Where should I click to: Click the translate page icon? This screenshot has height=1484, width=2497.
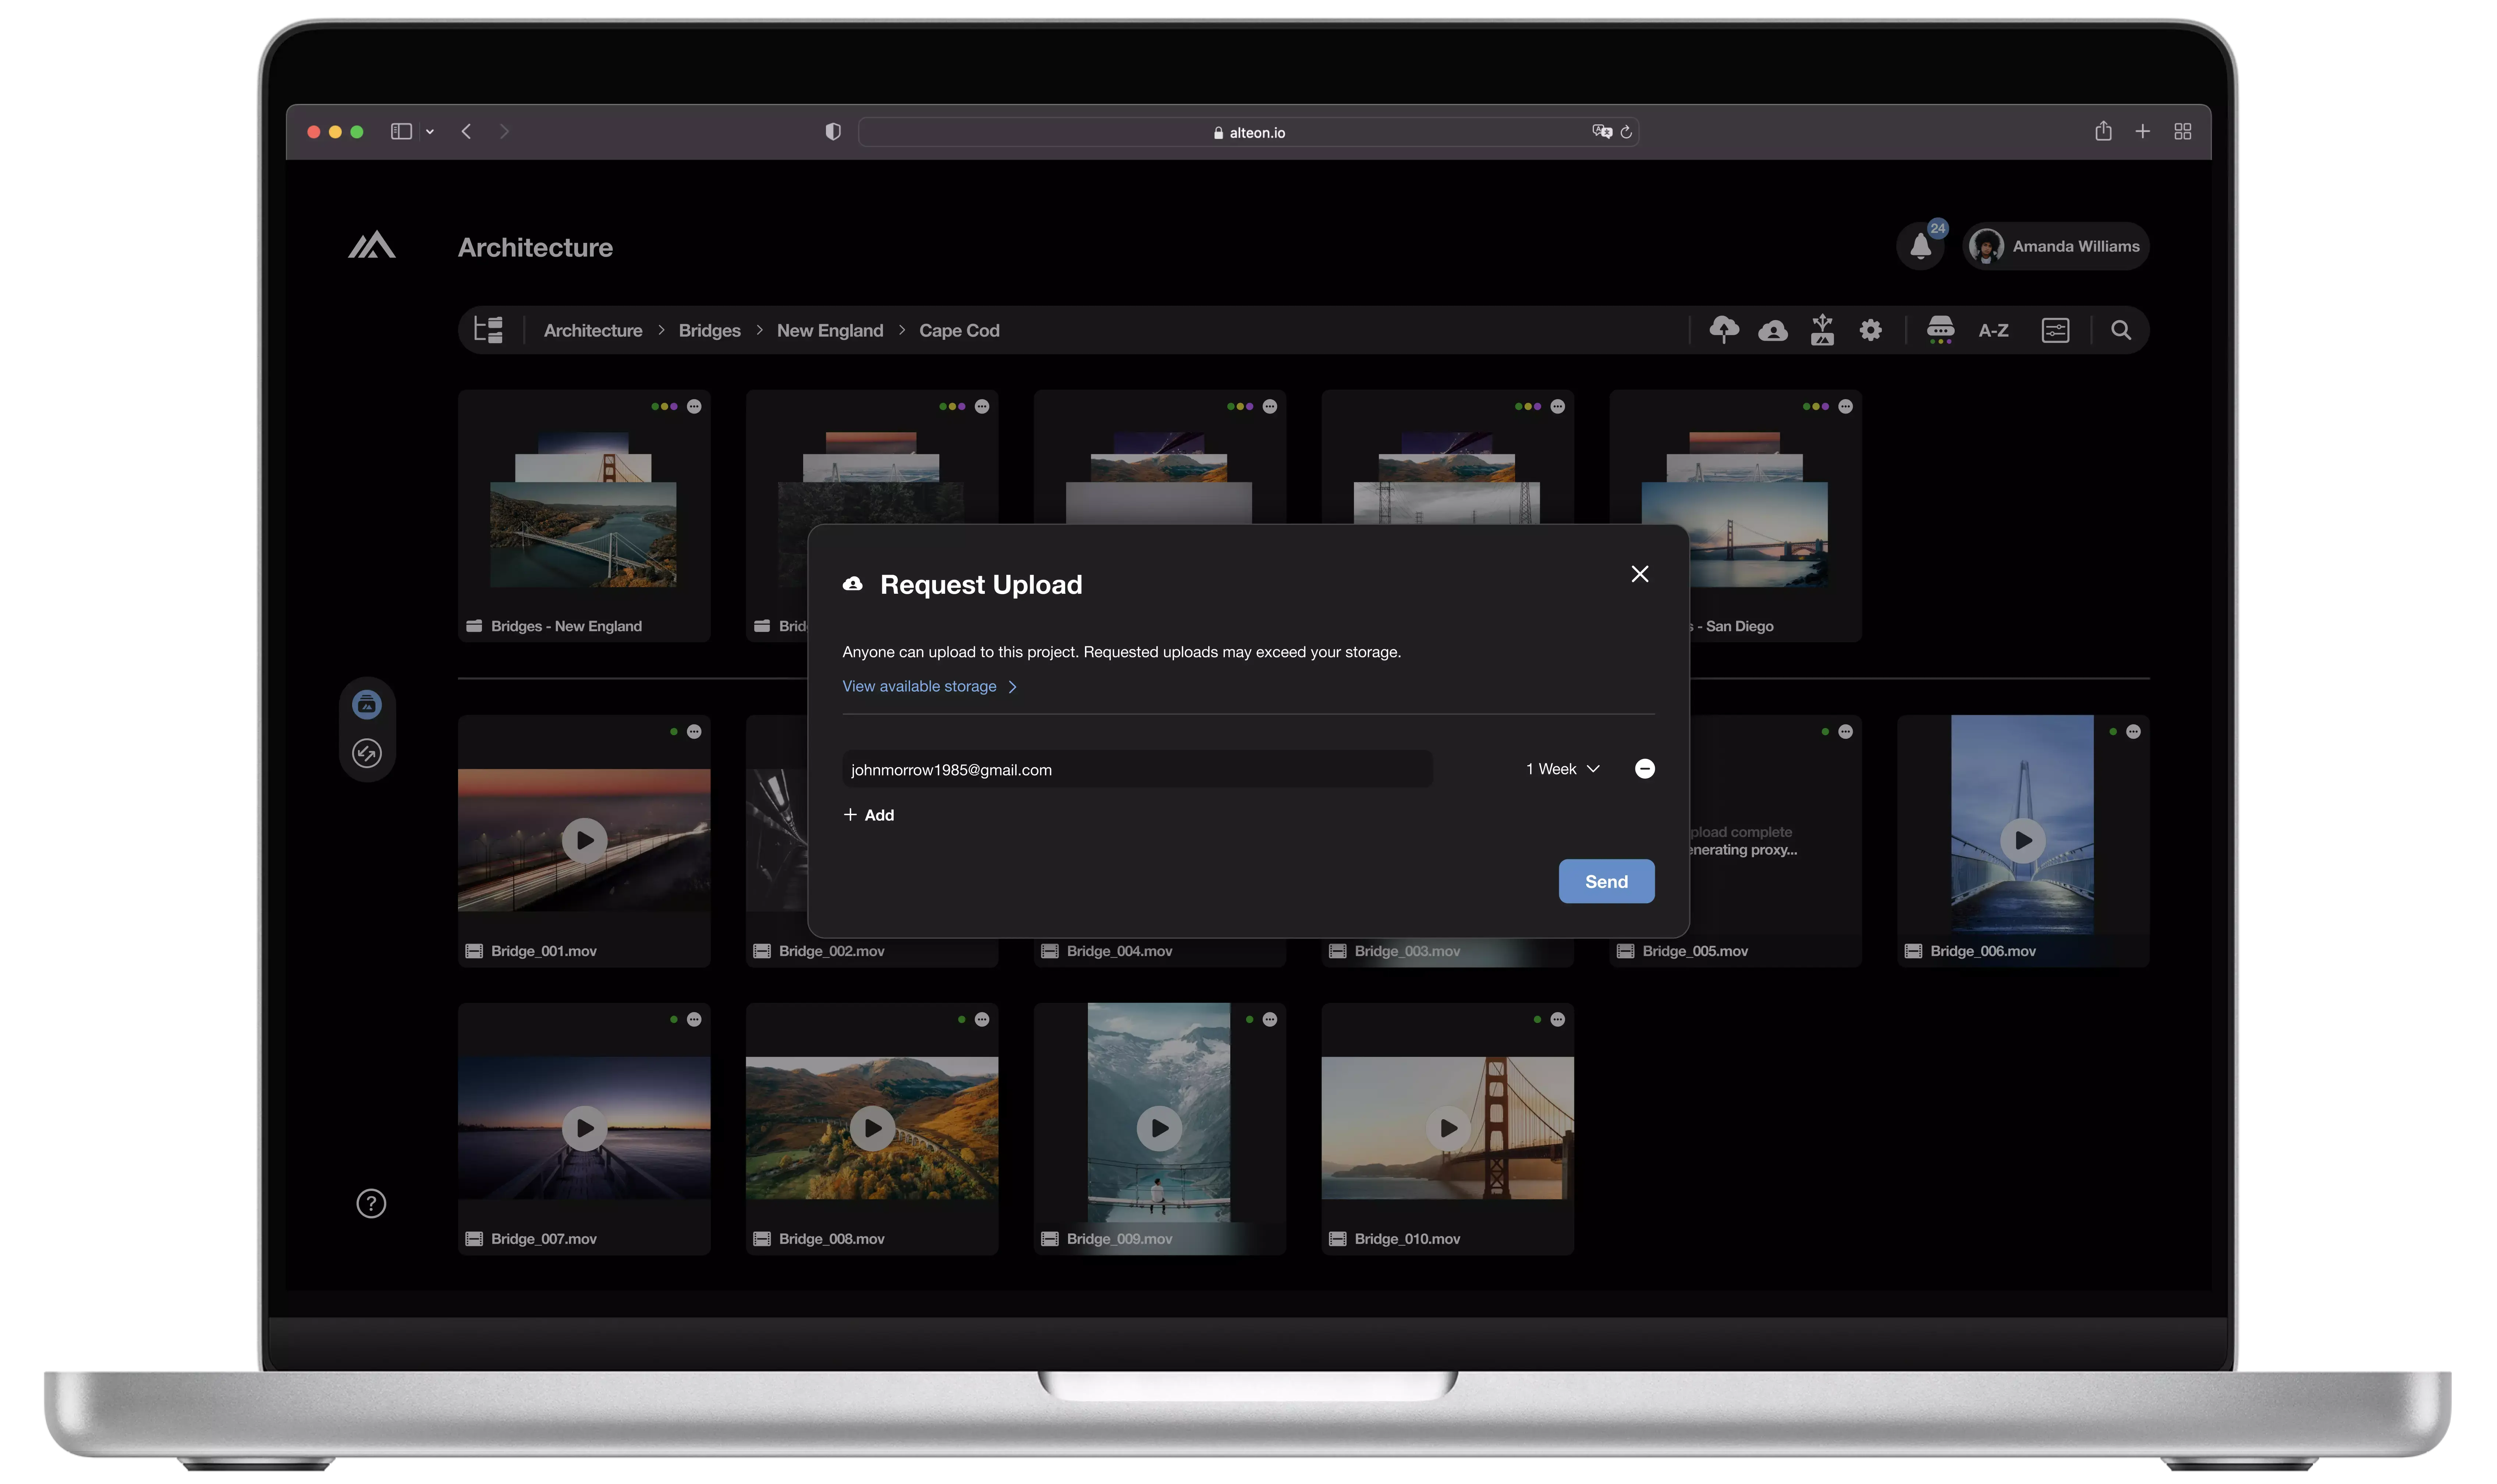pyautogui.click(x=1602, y=132)
